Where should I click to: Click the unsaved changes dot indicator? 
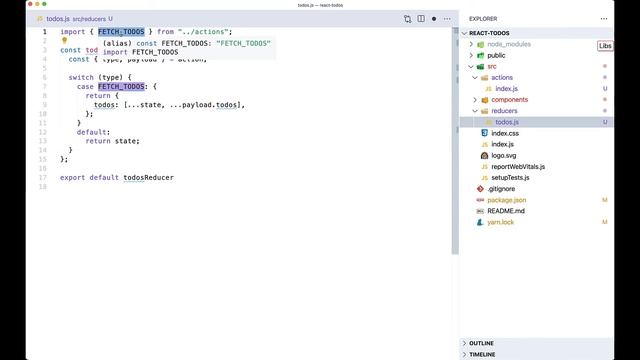(x=434, y=19)
